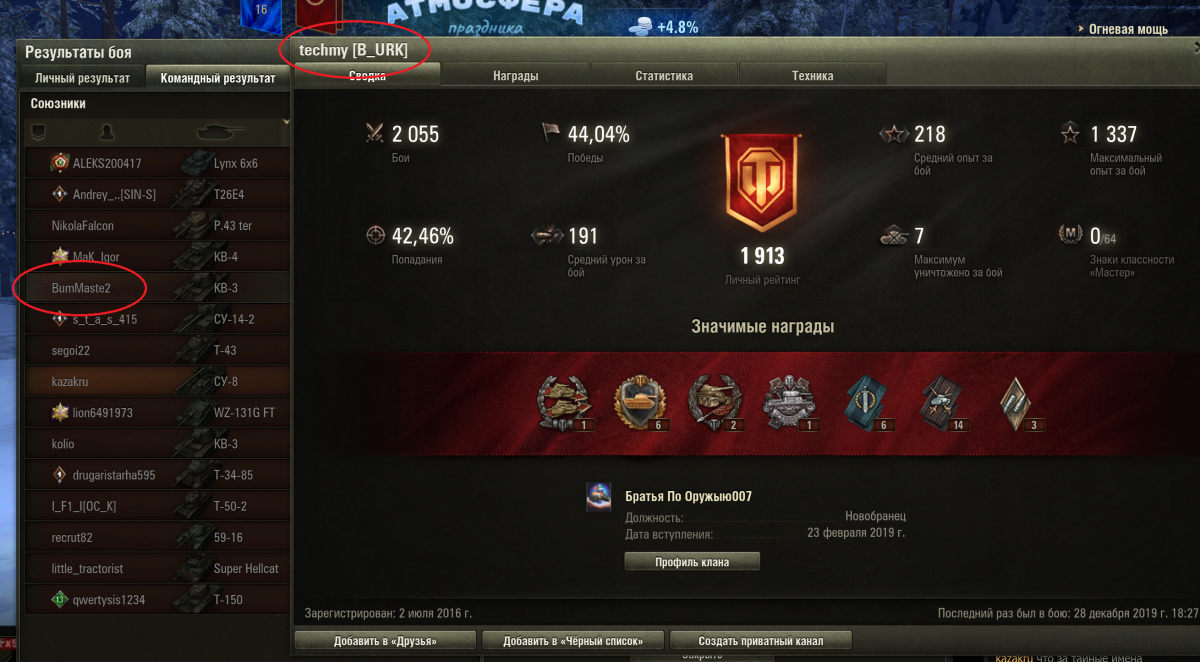Add player via Добавить в «Чёрный список»
The image size is (1200, 662).
tap(573, 640)
